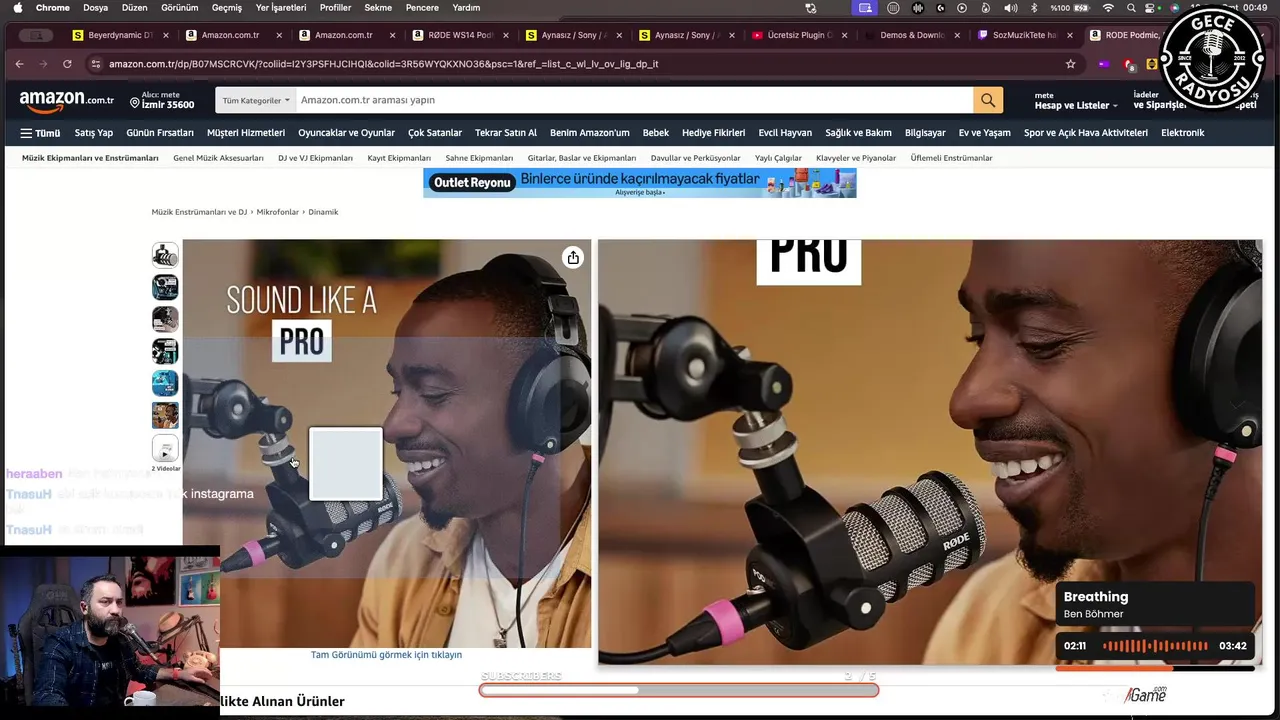1280x720 pixels.
Task: Click the Amazon search input field
Action: coord(634,100)
